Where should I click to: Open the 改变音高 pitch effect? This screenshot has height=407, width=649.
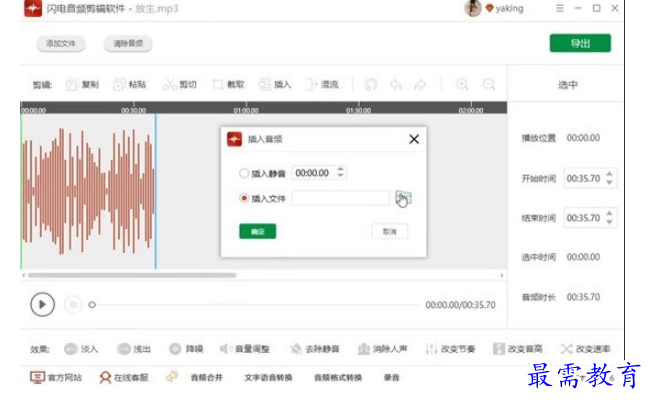518,349
